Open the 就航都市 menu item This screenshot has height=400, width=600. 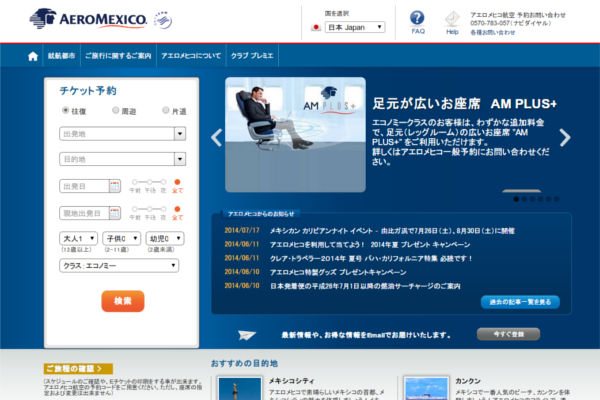[x=62, y=56]
